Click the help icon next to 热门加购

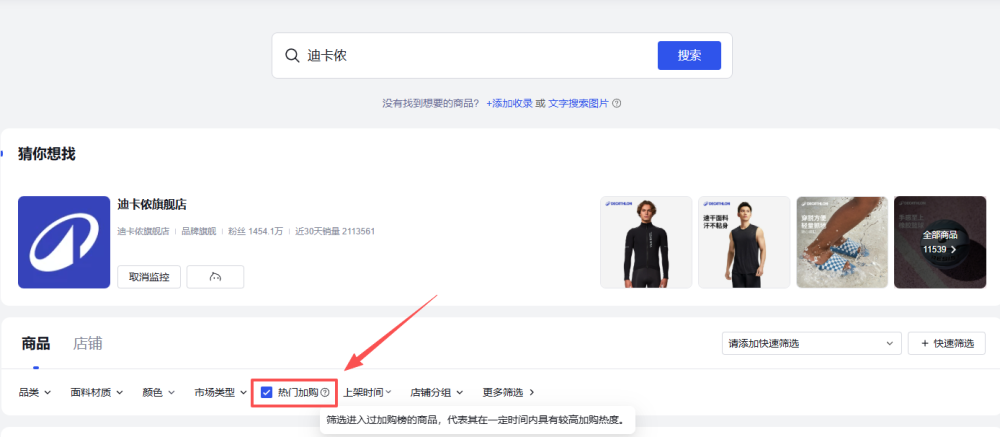(325, 392)
